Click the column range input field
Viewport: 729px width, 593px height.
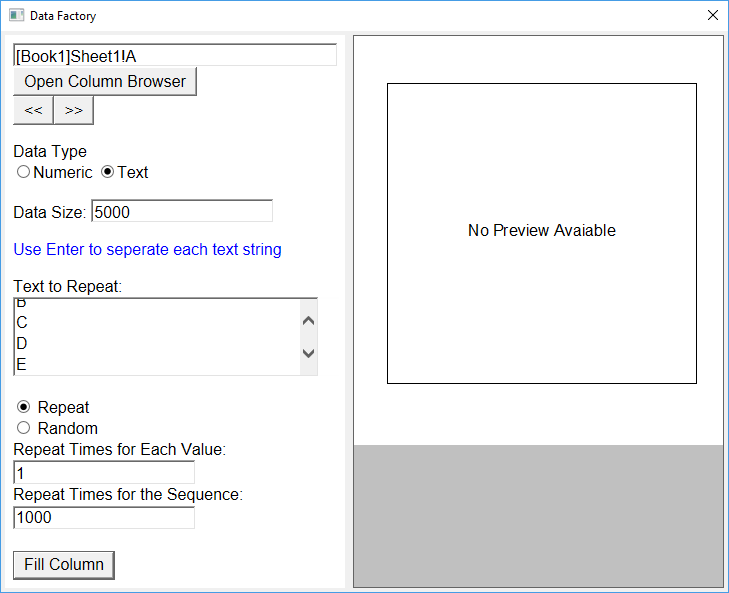pyautogui.click(x=175, y=55)
